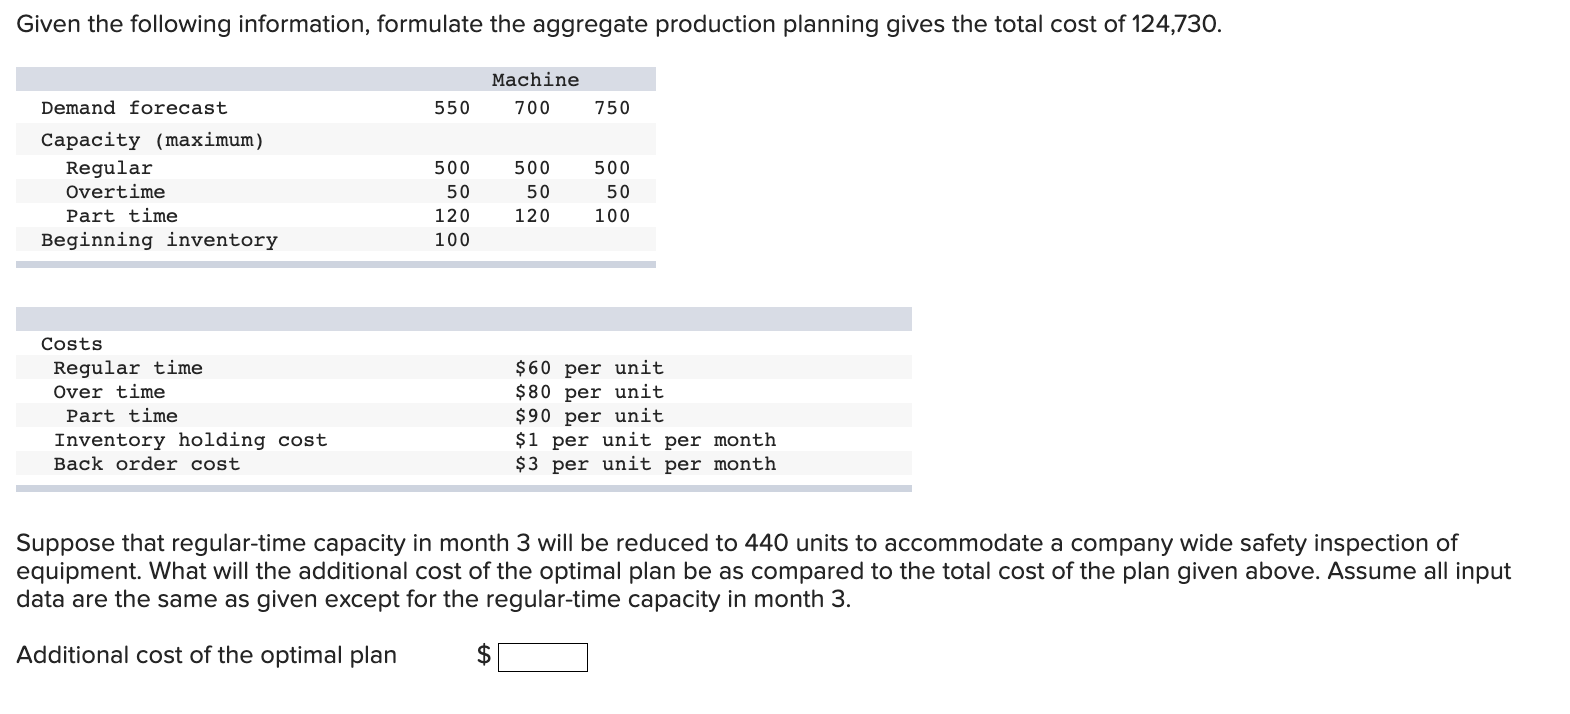Select the Capacity (maximum) label
The height and width of the screenshot is (714, 1570).
[x=153, y=140]
